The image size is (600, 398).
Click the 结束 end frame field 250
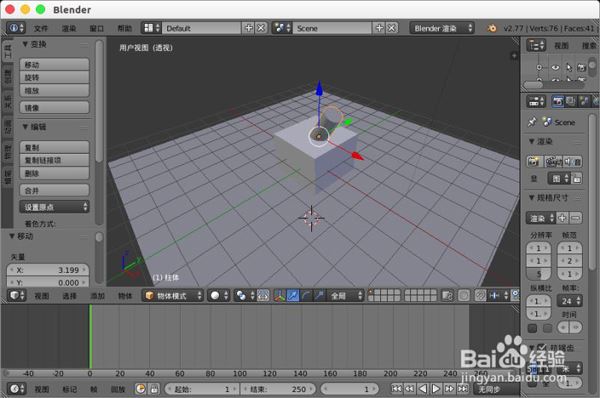(278, 389)
